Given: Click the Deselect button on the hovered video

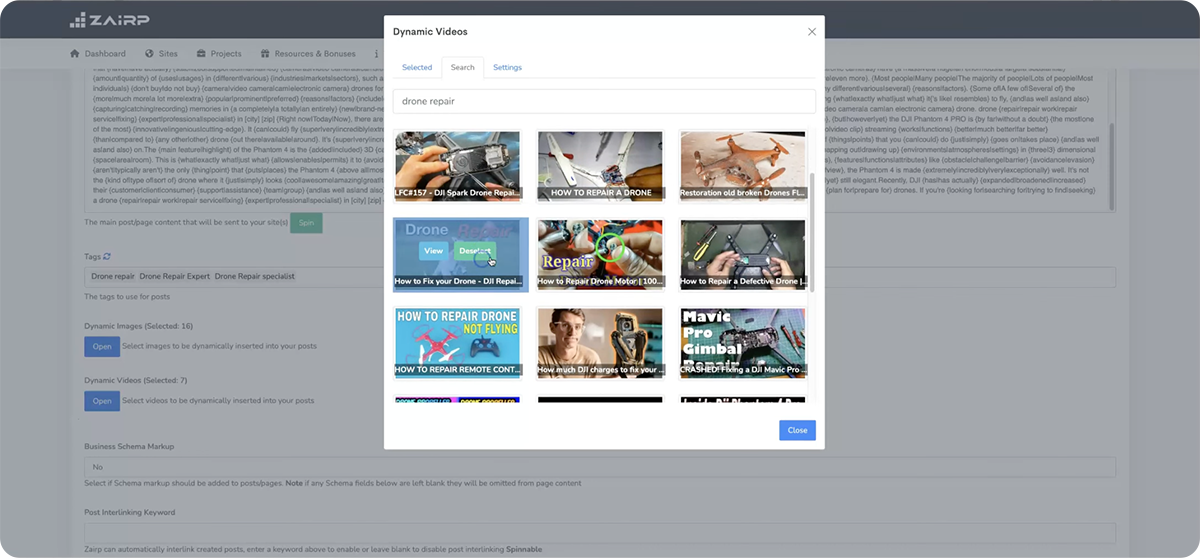Looking at the screenshot, I should tap(475, 251).
